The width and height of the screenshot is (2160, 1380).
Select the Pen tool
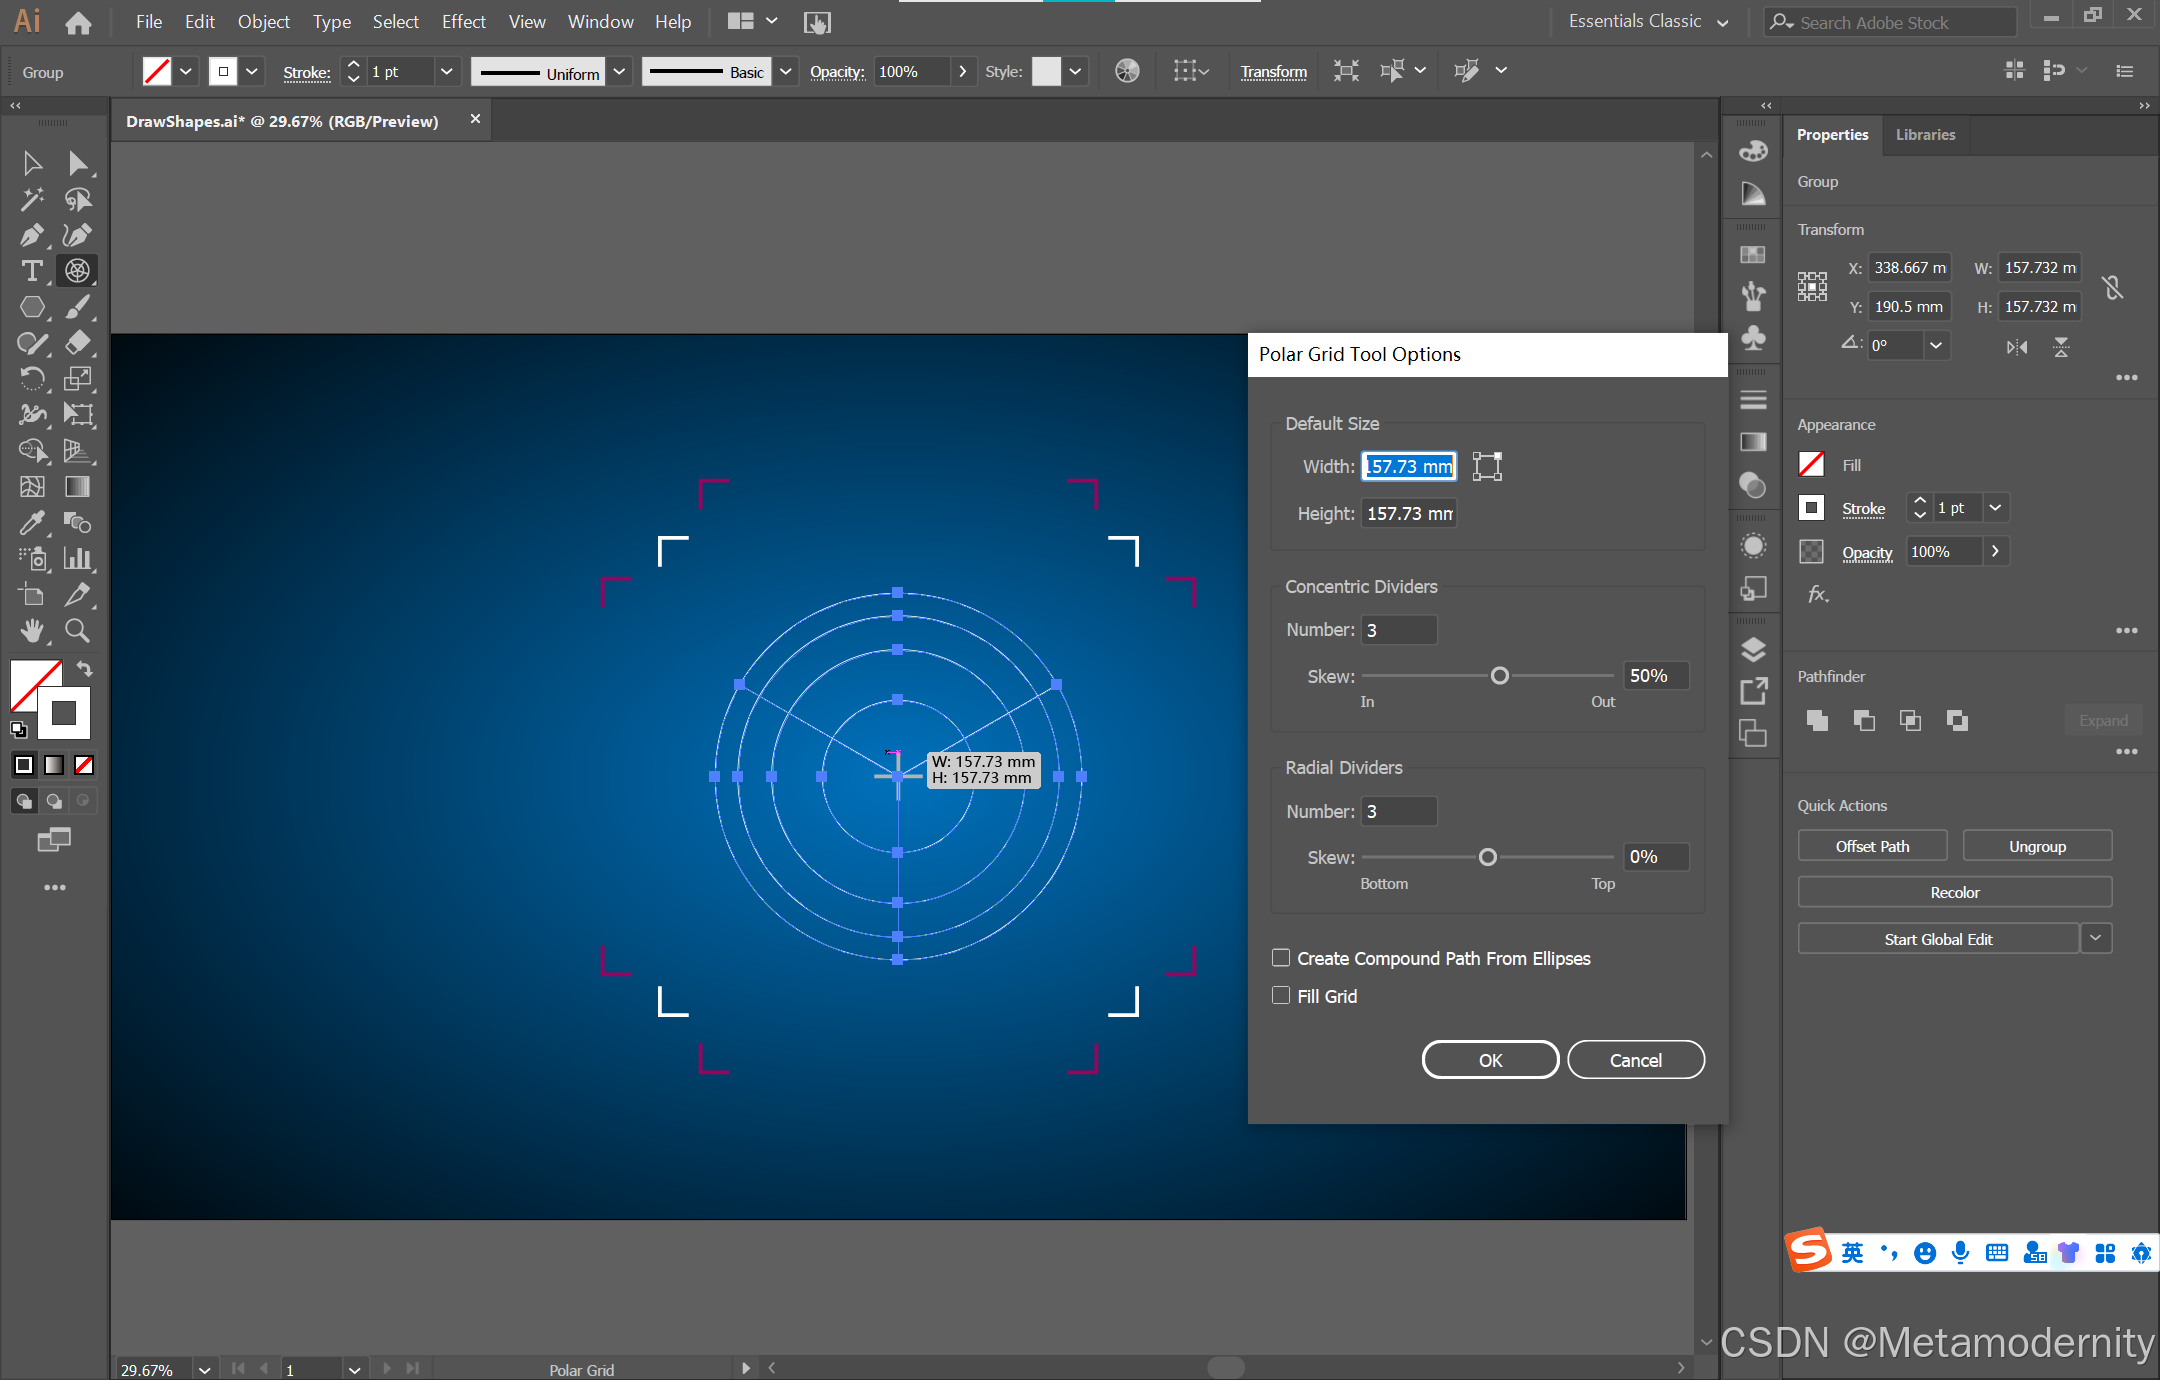pyautogui.click(x=31, y=235)
